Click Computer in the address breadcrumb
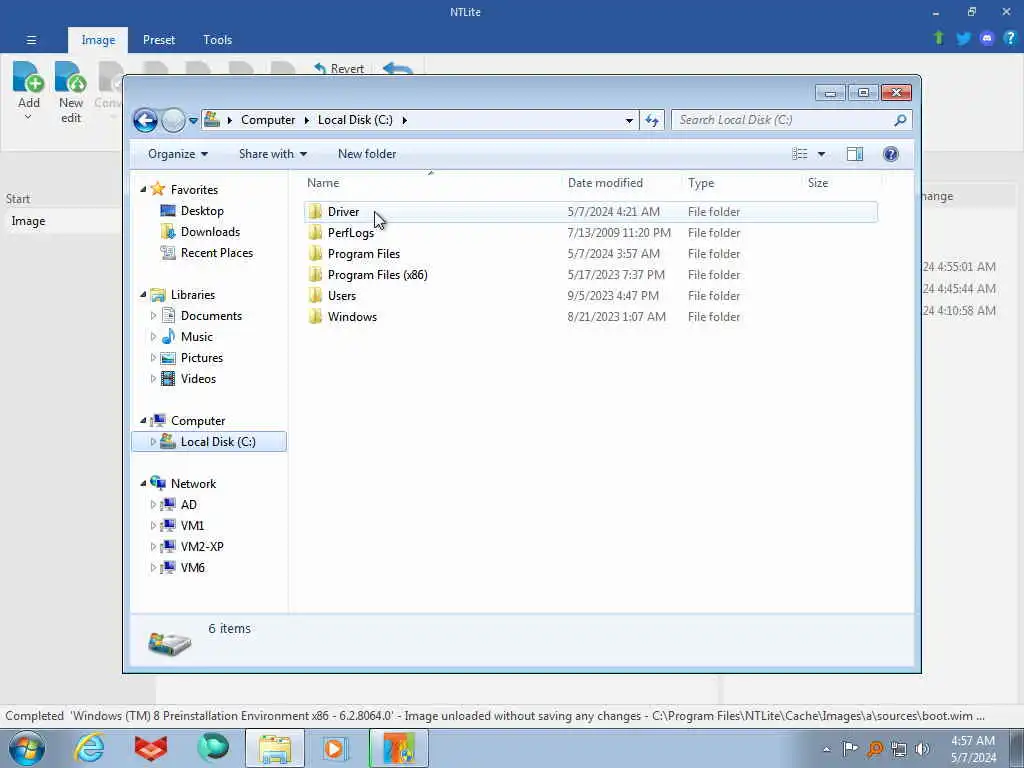Screen dimensions: 1024x768 pyautogui.click(x=268, y=120)
